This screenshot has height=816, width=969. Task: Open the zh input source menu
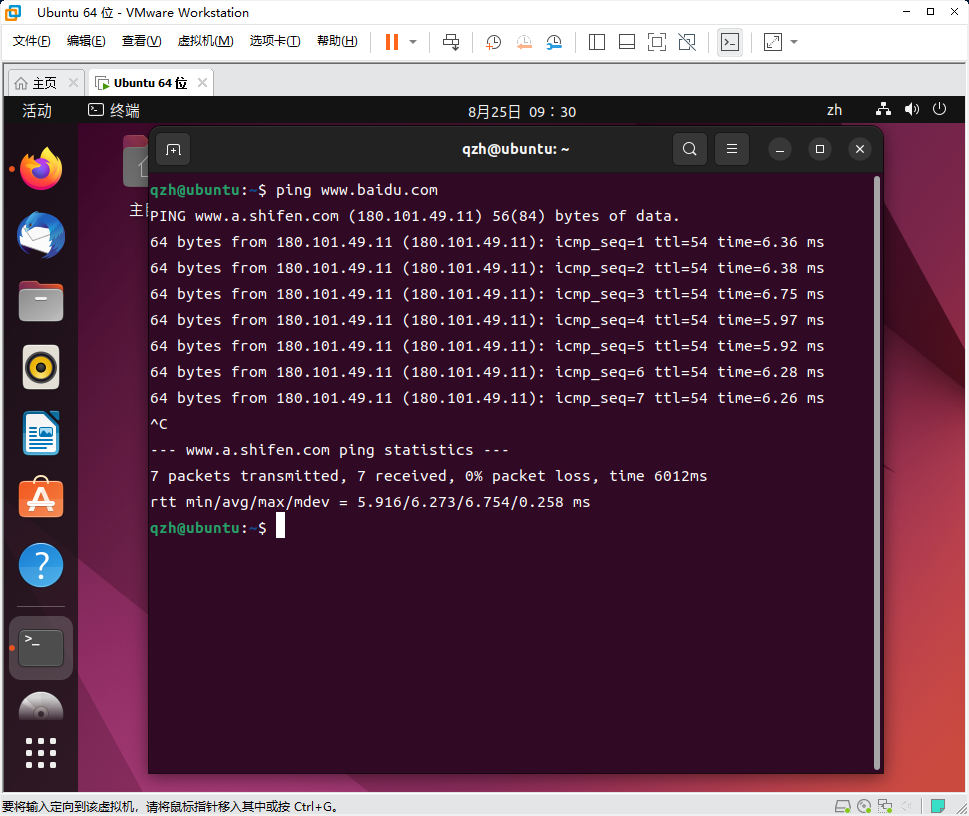(x=834, y=110)
